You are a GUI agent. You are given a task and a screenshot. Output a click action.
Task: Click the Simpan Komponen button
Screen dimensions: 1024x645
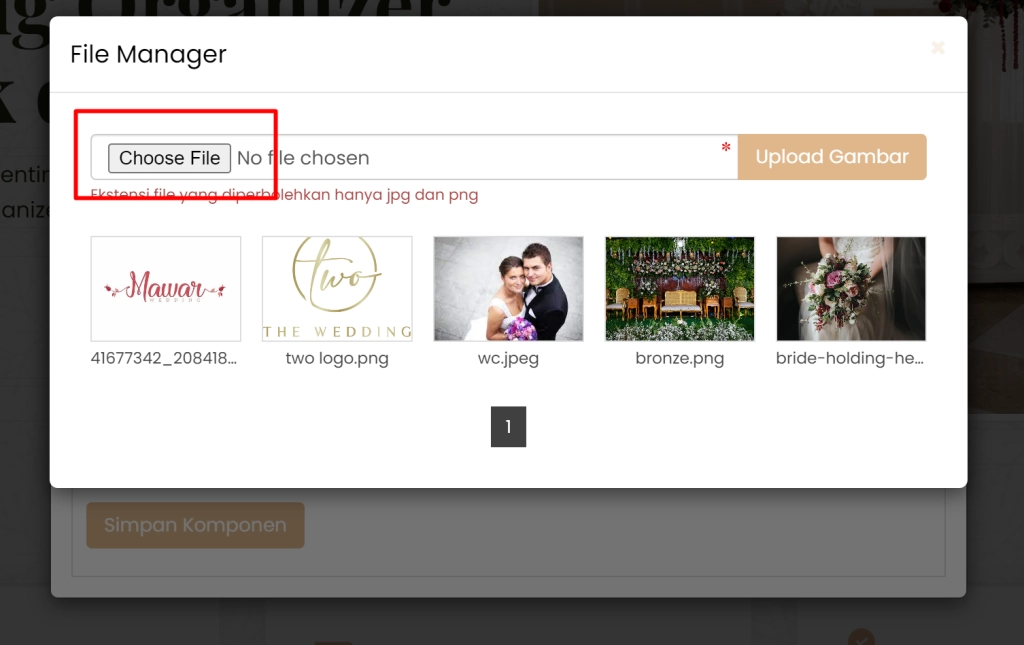(x=195, y=525)
